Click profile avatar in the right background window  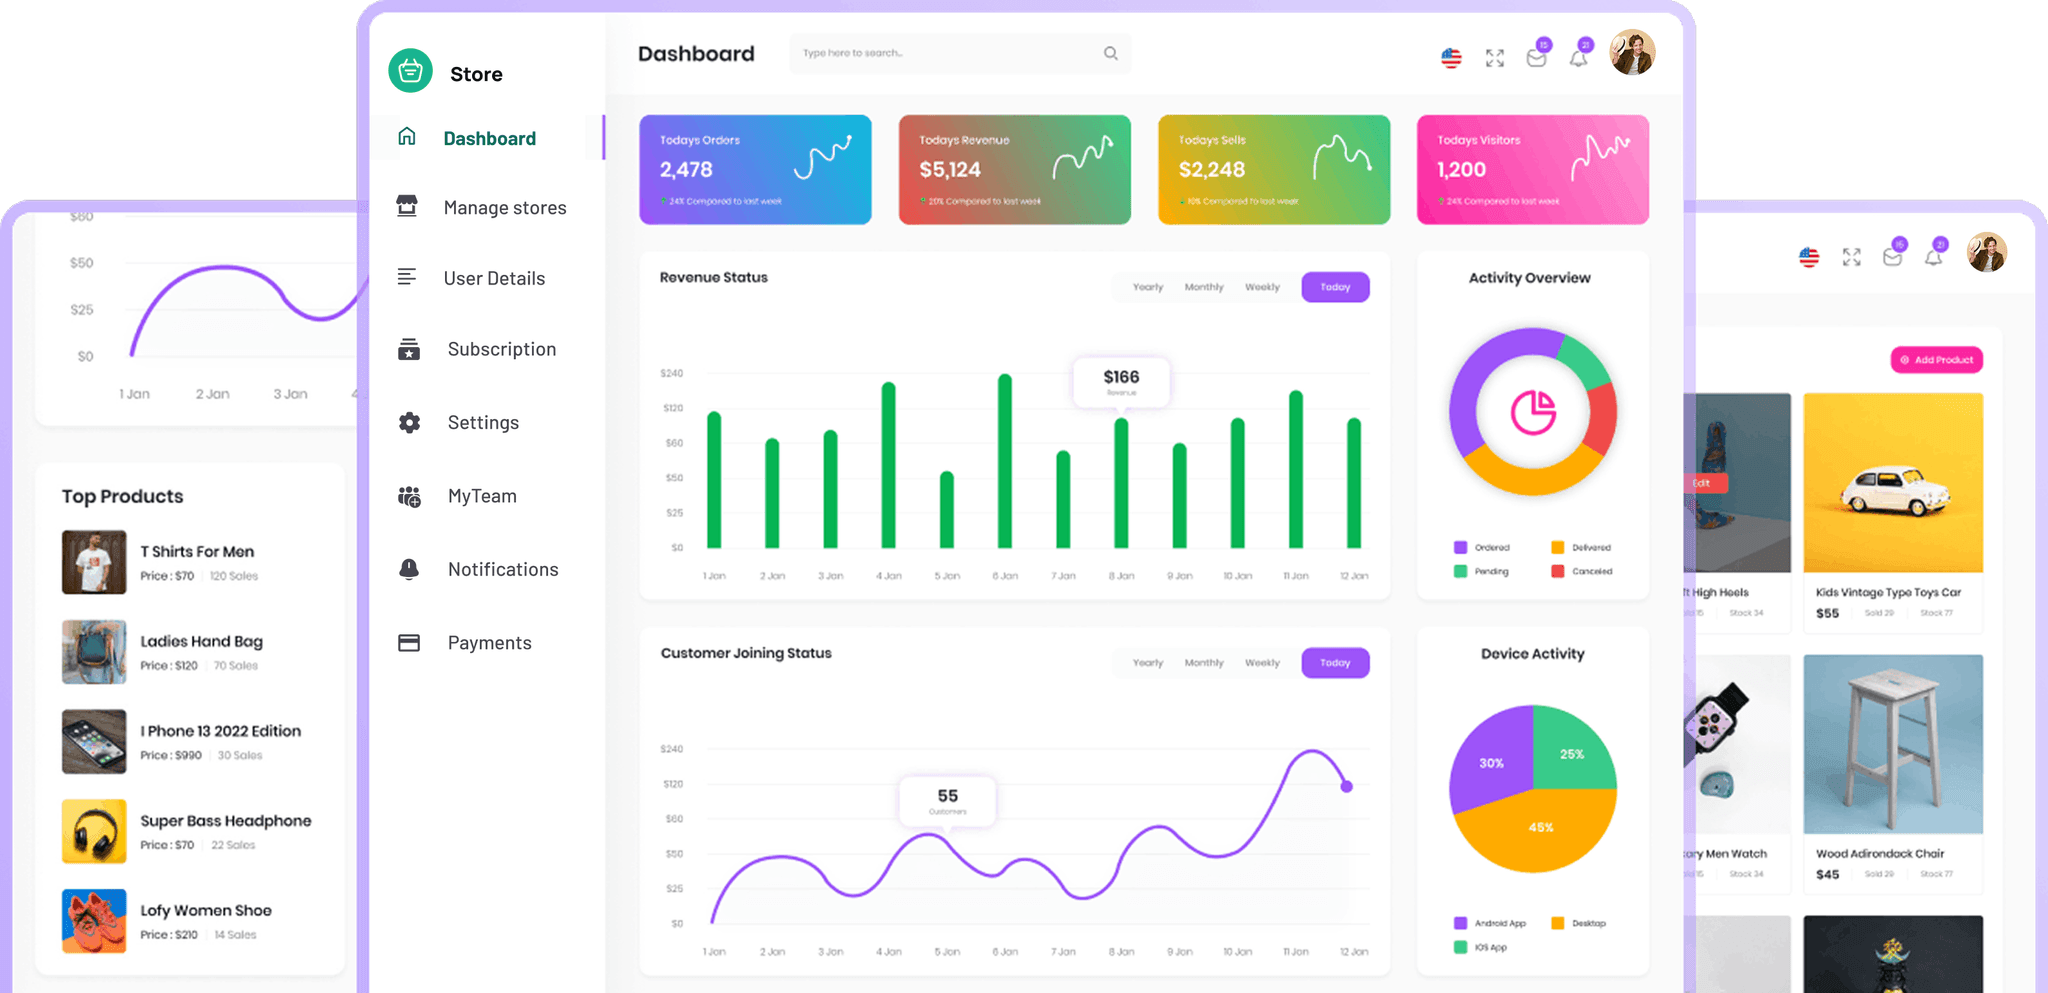[1986, 252]
